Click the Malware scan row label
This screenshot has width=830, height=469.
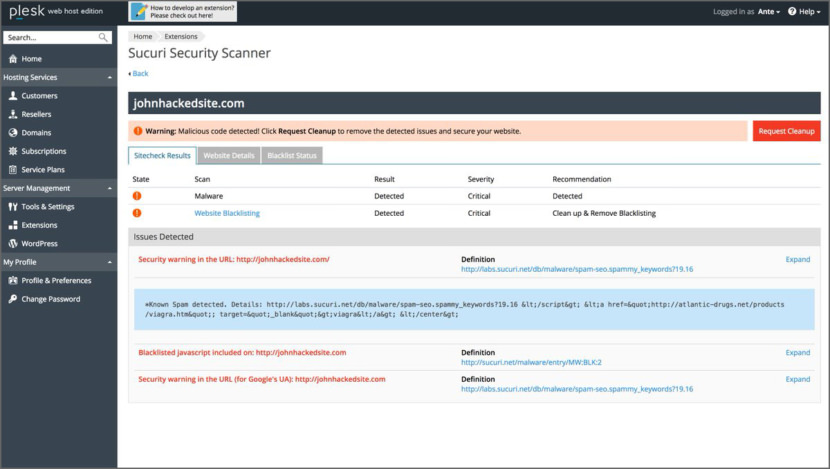tap(209, 196)
